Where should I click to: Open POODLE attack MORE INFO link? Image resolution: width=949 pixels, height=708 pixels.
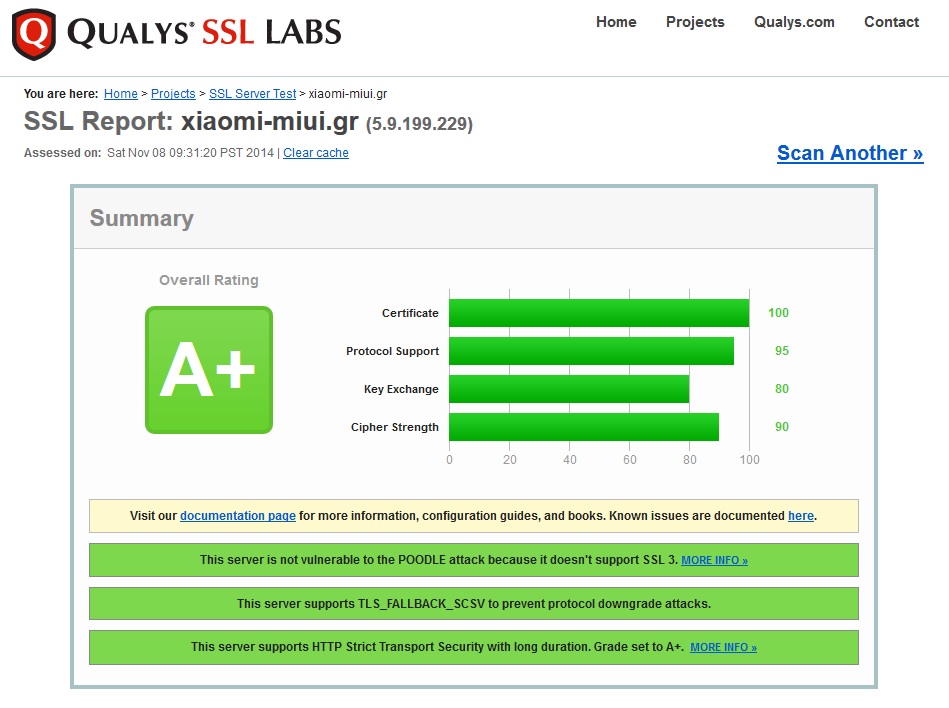point(714,560)
